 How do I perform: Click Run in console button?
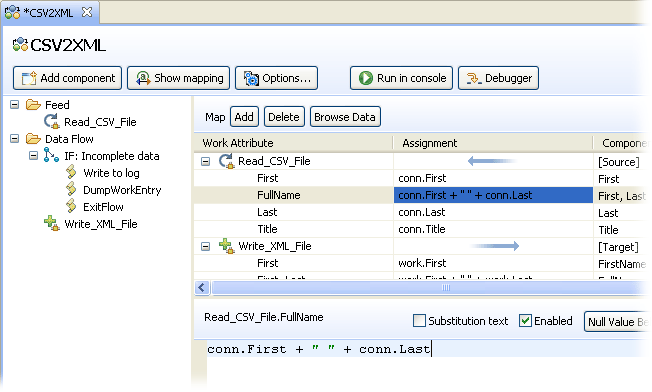(x=401, y=78)
